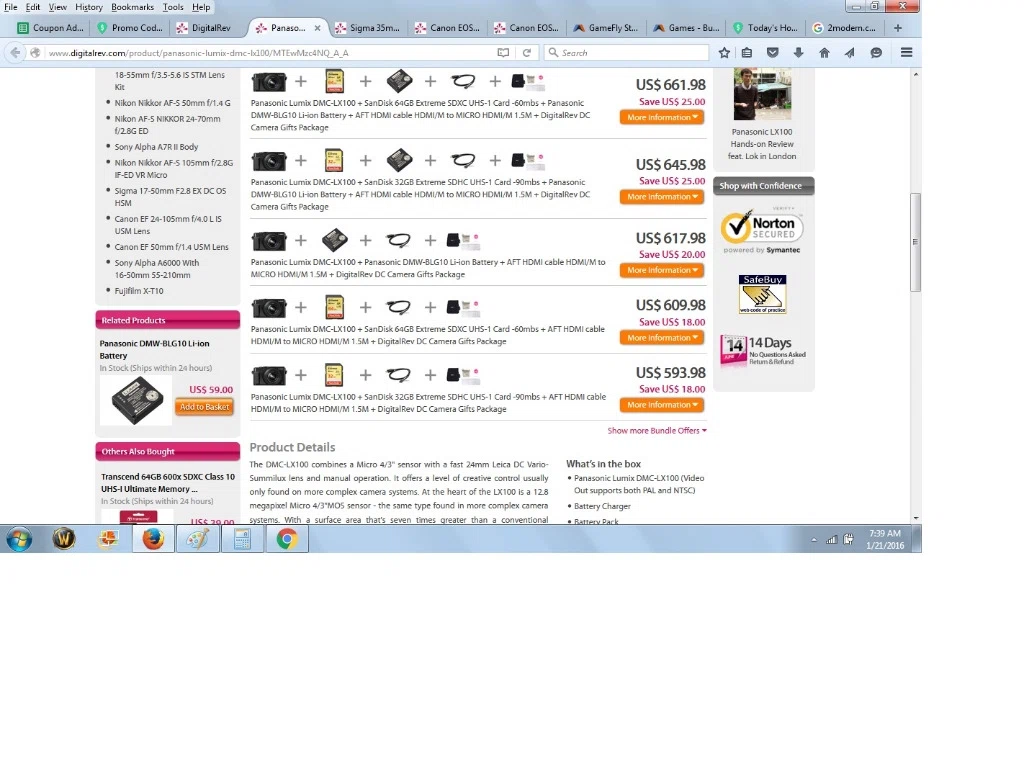
Task: Open the Tools menu
Action: [x=173, y=7]
